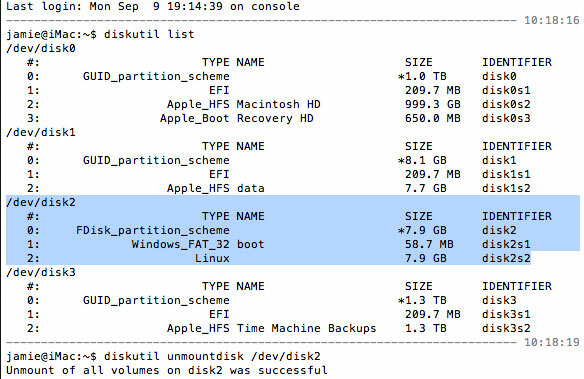
Task: Click the 'FDisk_partition_scheme' type entry
Action: pyautogui.click(x=153, y=230)
